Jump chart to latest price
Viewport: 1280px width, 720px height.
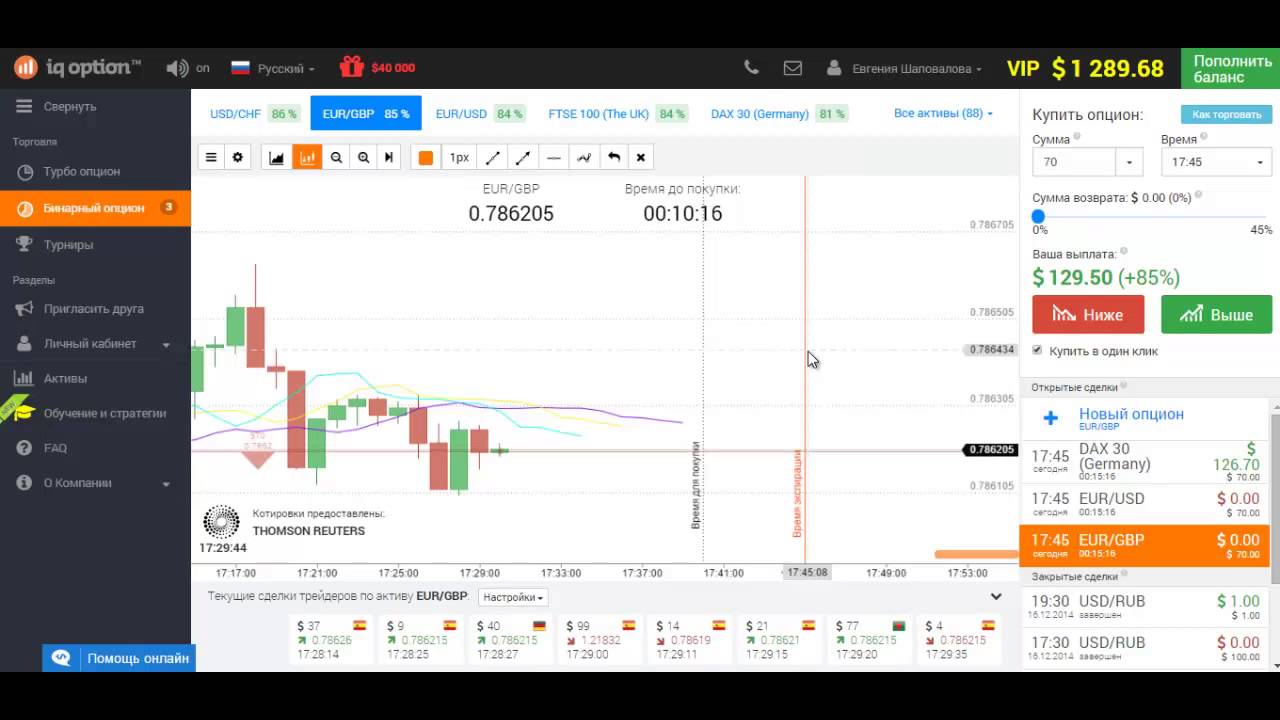[x=389, y=157]
